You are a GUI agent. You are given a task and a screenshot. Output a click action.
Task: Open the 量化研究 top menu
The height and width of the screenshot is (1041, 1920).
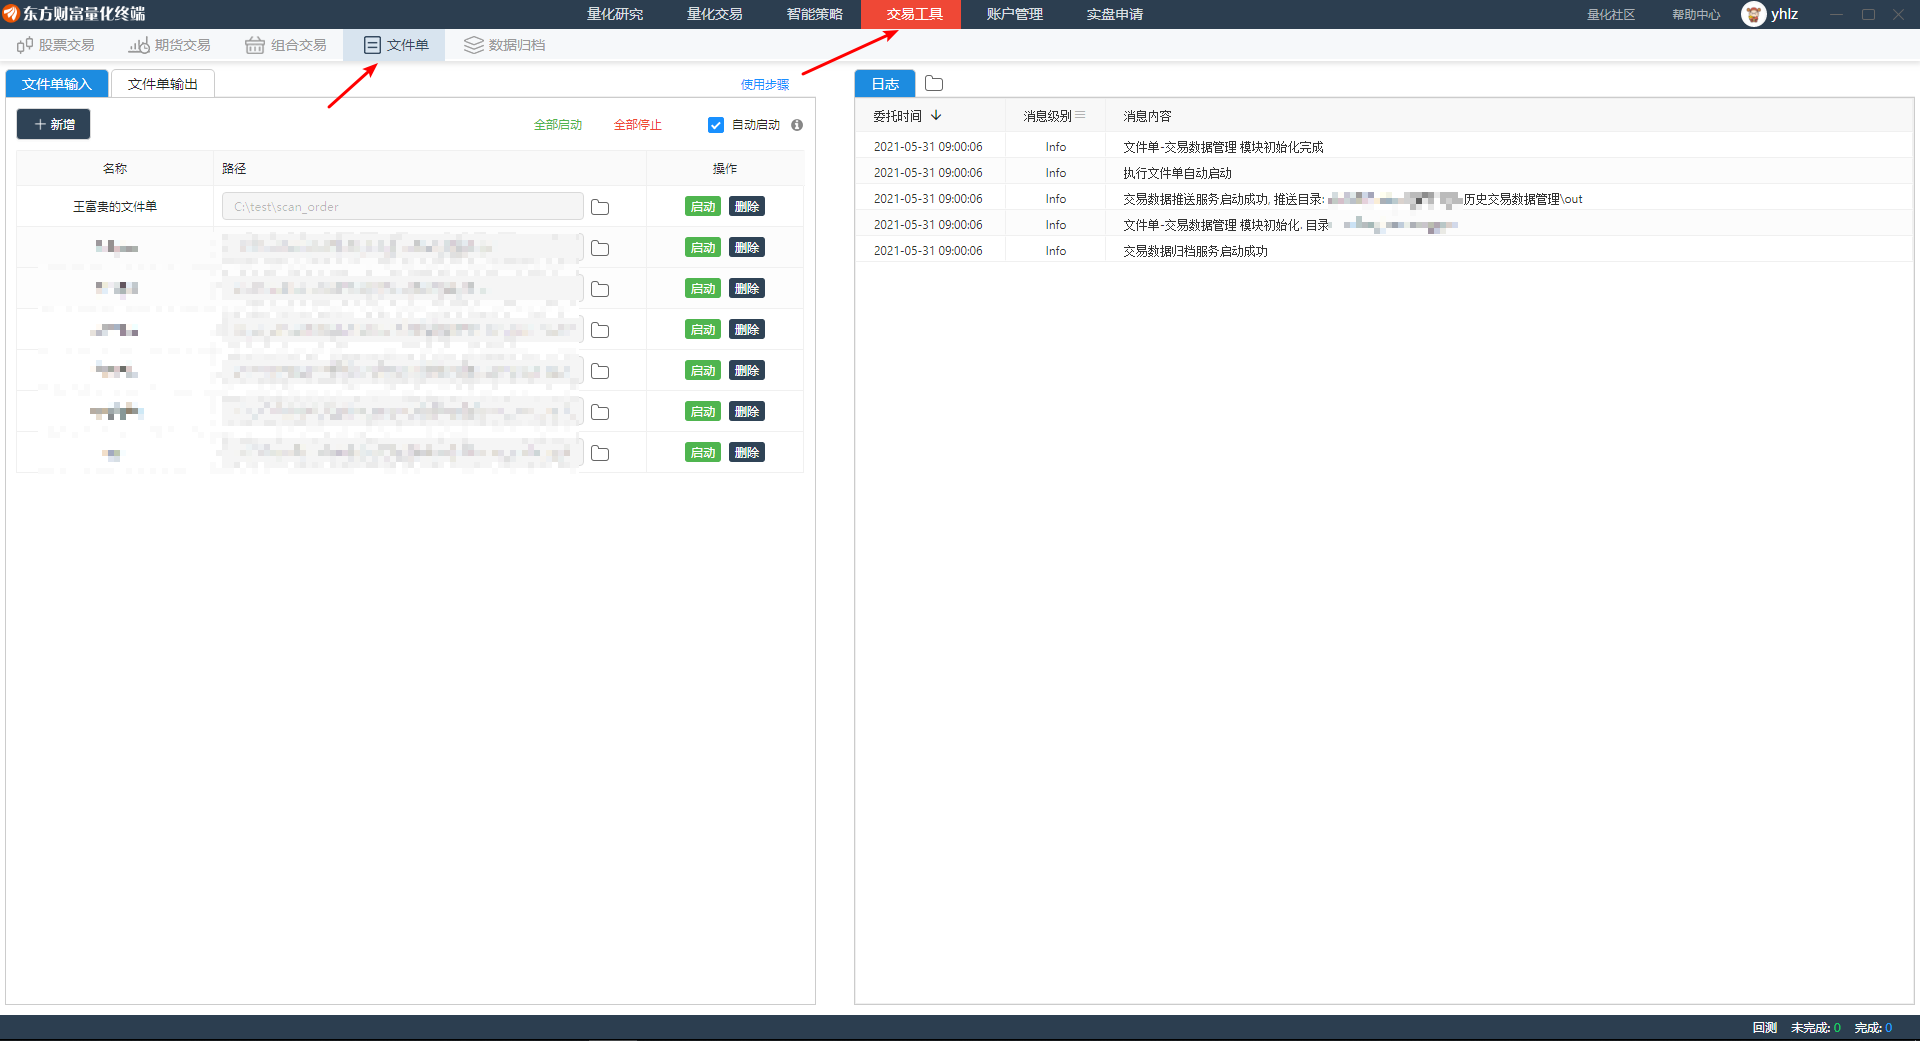615,14
